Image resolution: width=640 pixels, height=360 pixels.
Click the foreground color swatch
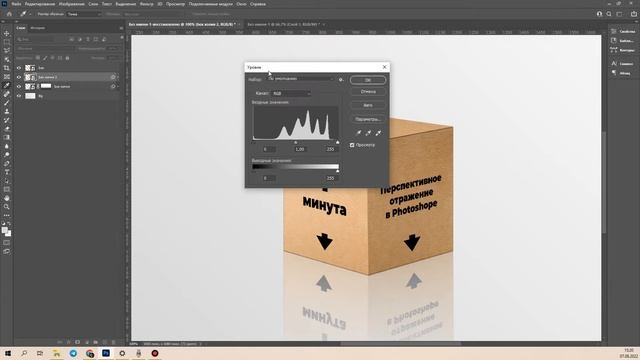5,230
